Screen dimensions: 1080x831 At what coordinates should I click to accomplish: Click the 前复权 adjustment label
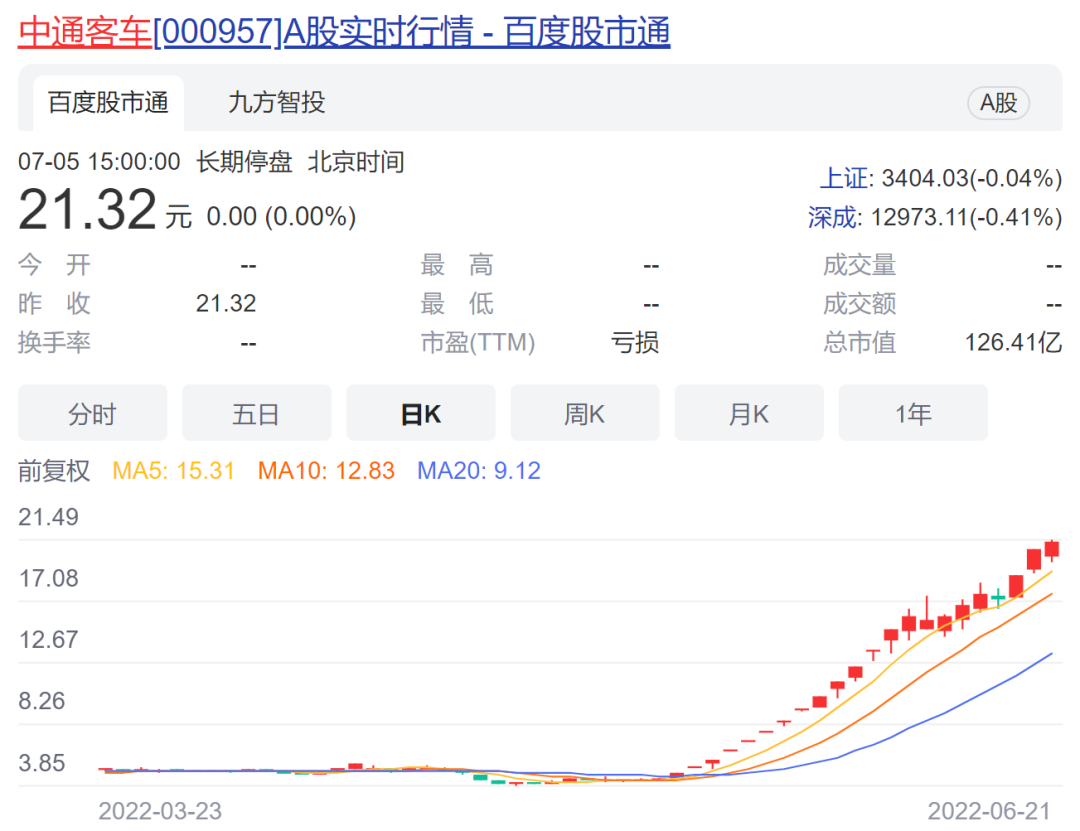pyautogui.click(x=54, y=471)
